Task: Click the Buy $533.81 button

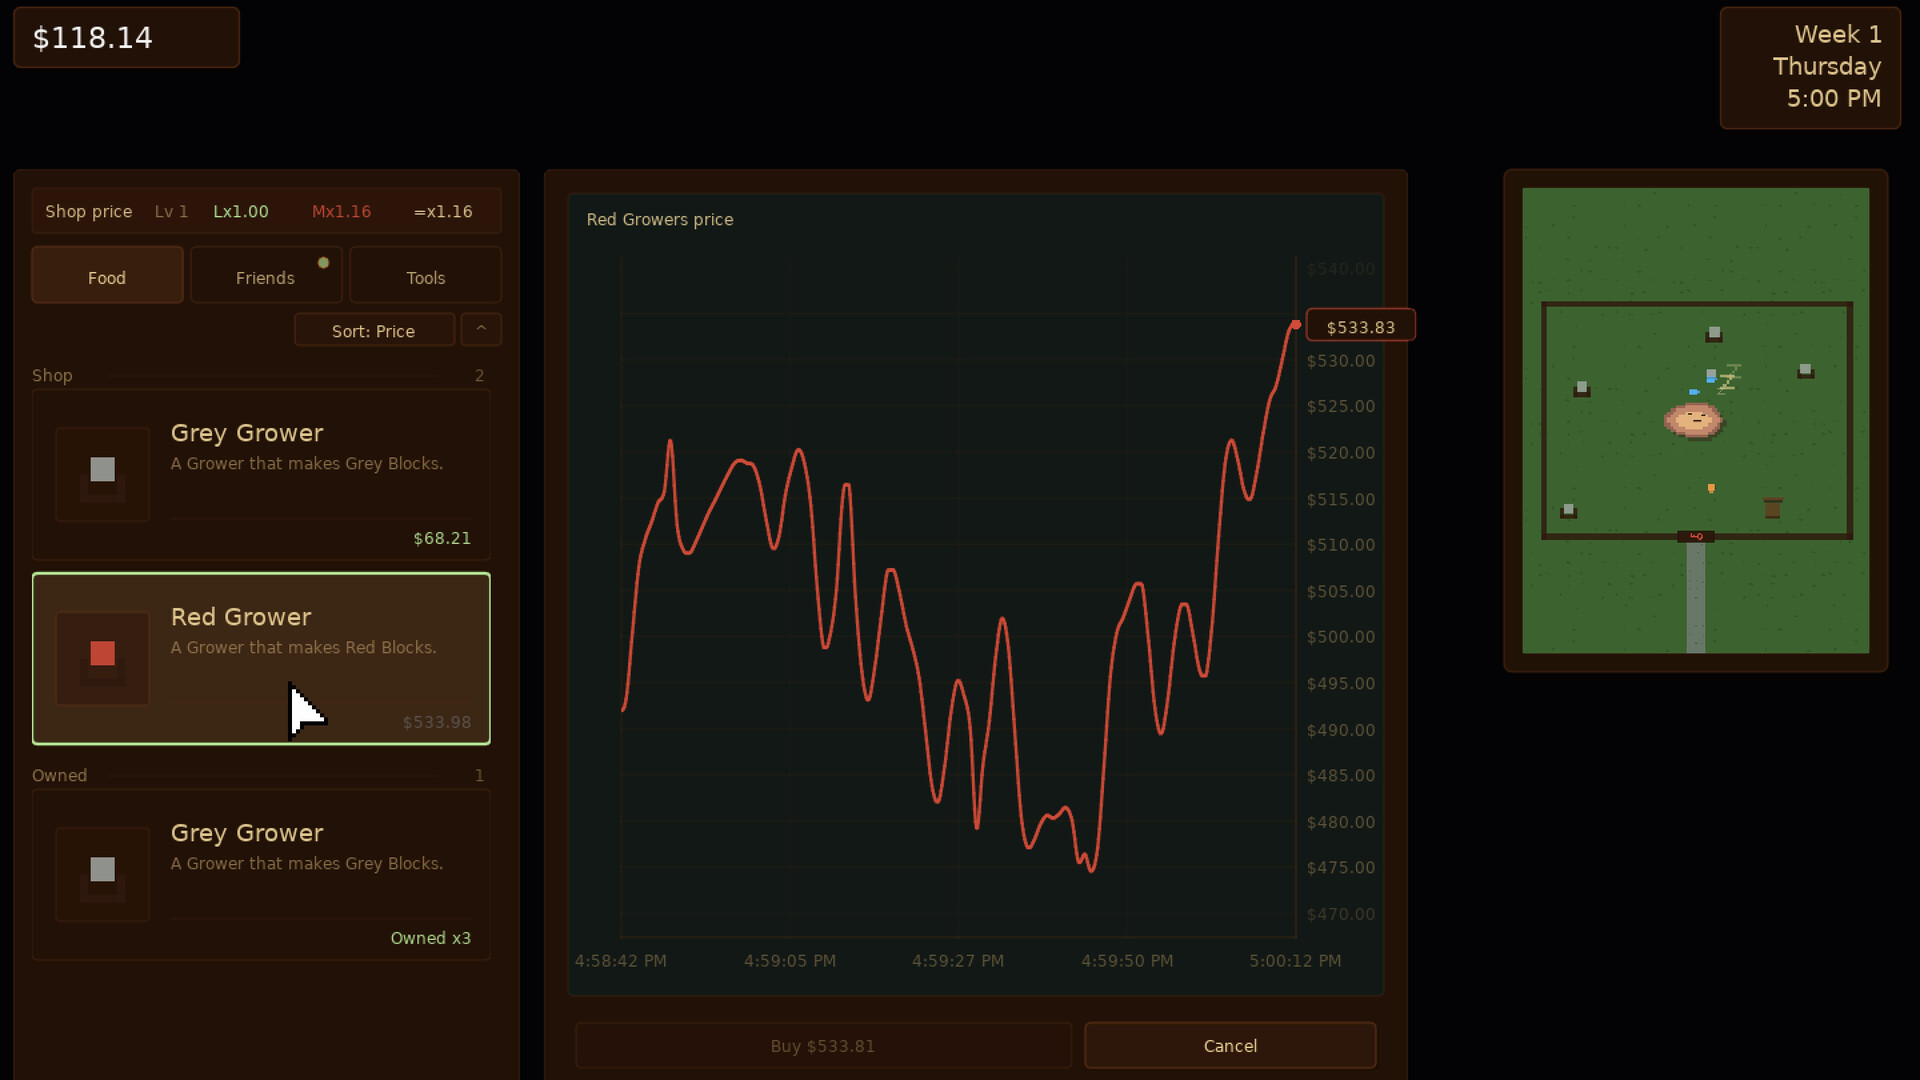Action: click(x=823, y=1045)
